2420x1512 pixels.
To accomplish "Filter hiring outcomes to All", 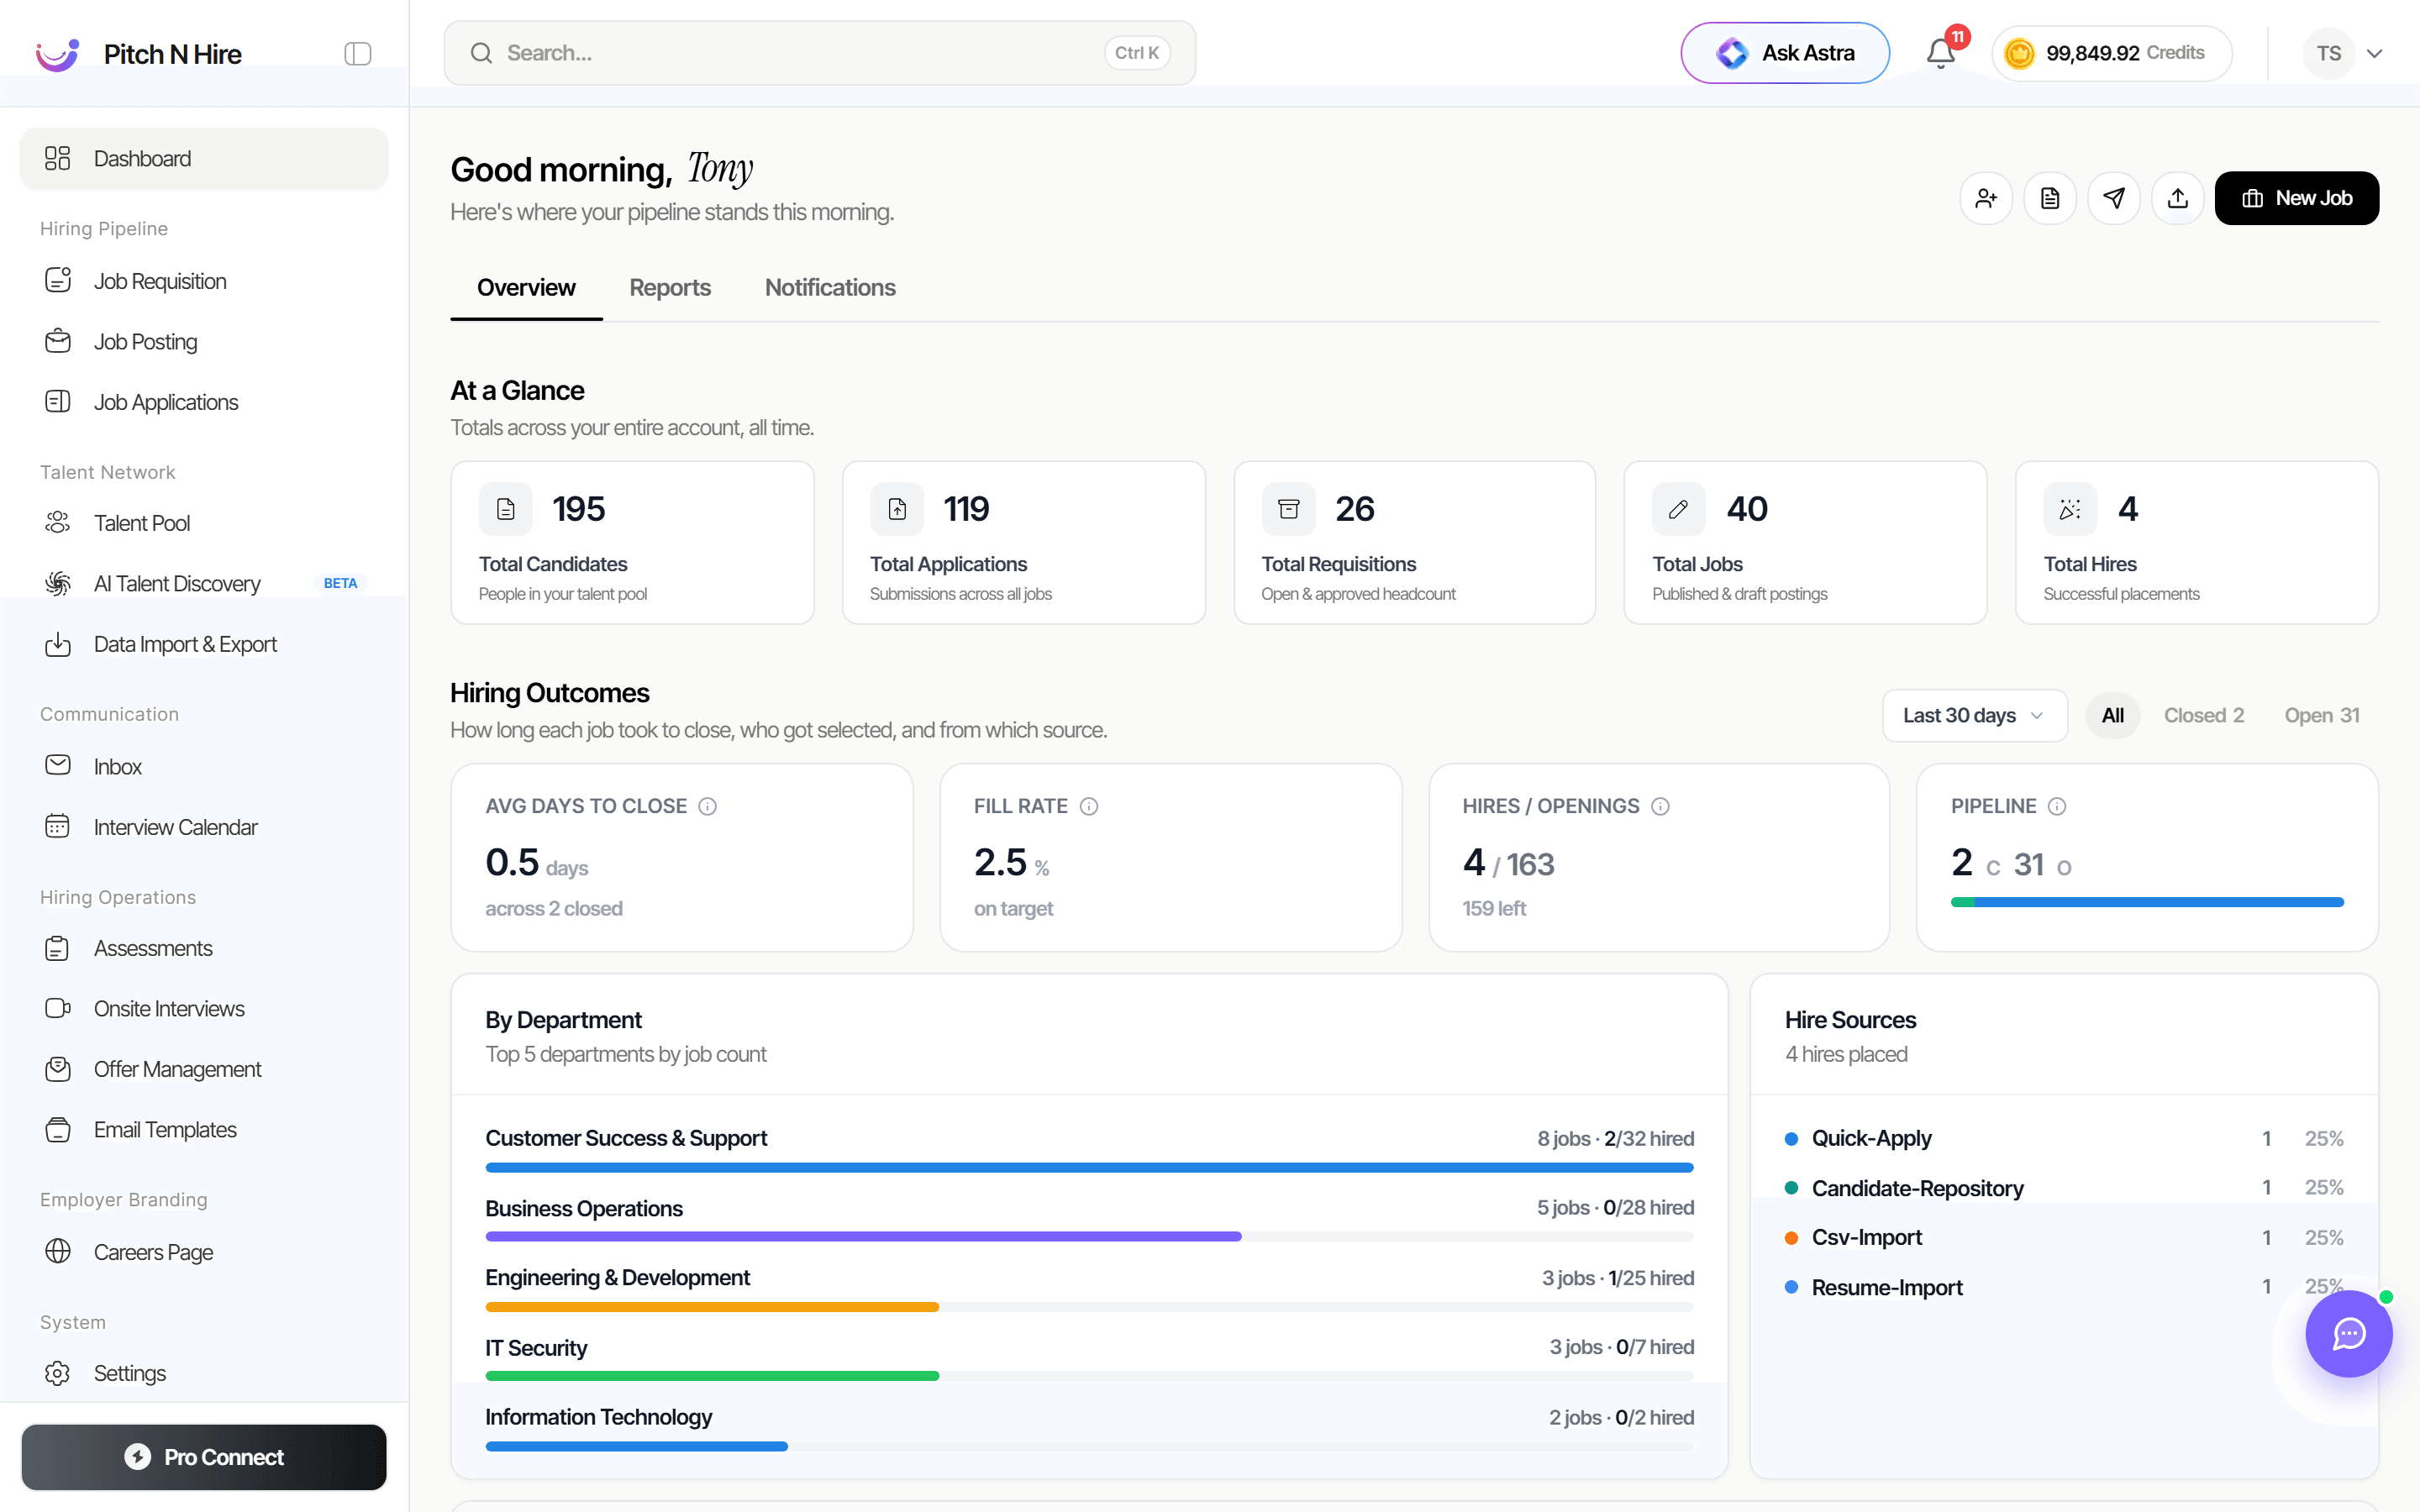I will tap(2112, 715).
